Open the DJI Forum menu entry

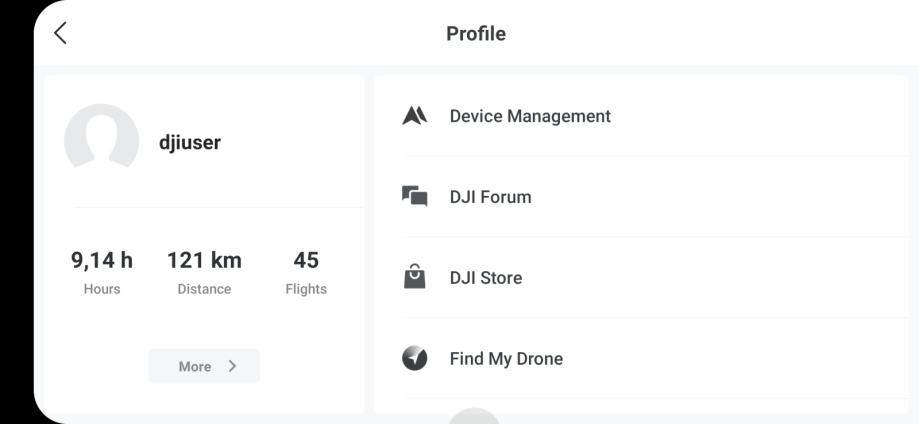tap(490, 197)
